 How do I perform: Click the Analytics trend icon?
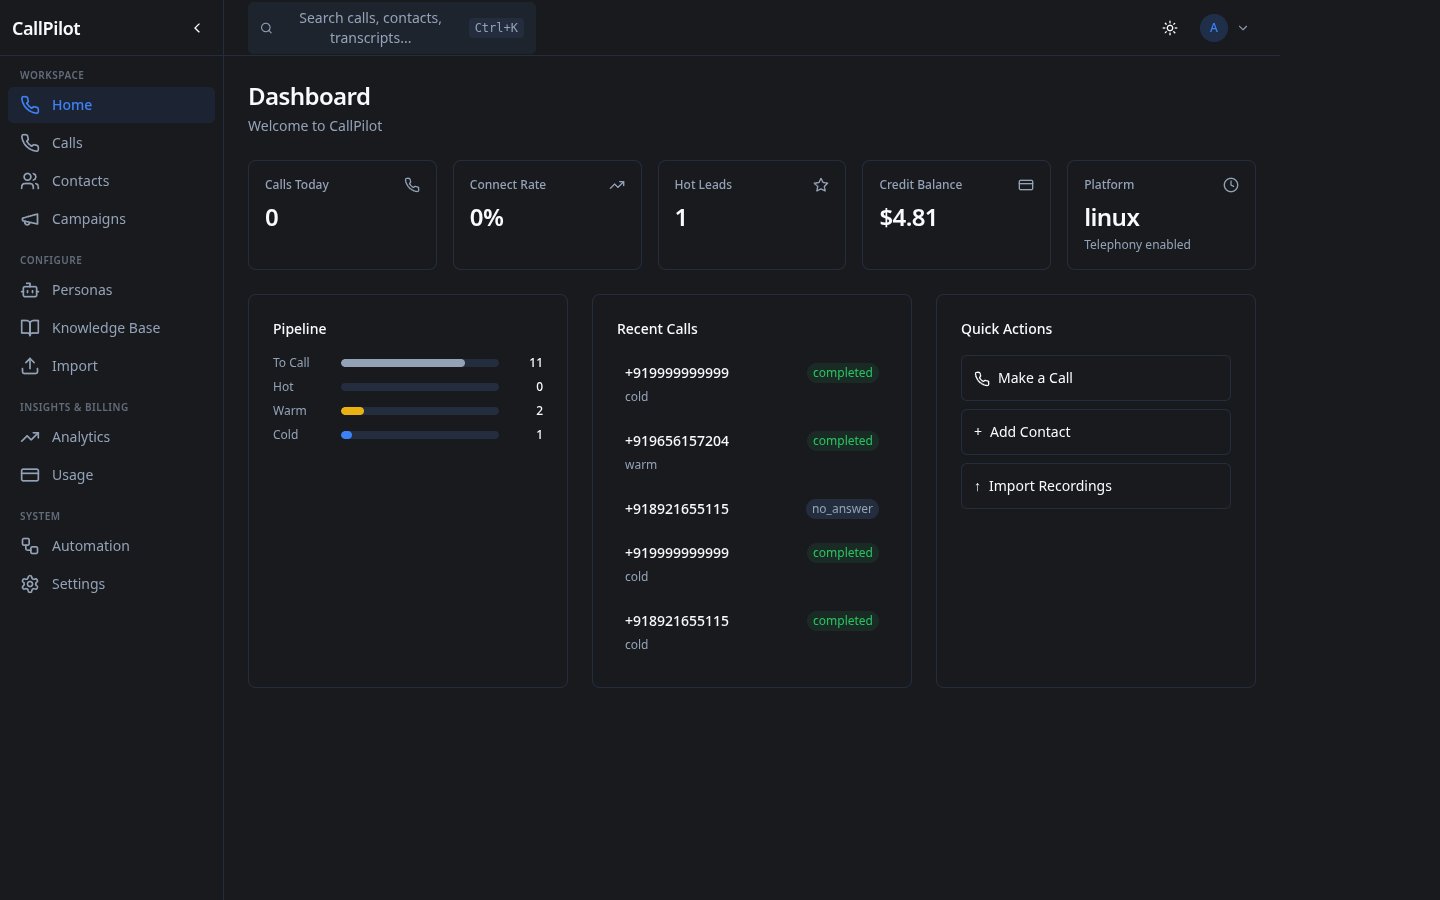pos(30,437)
